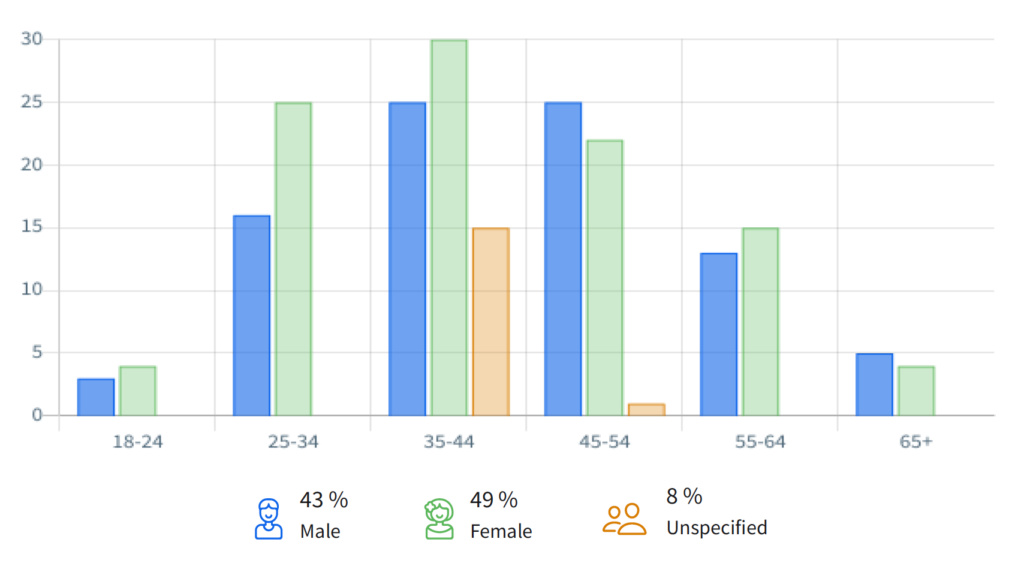Click the green Female person icon
Screen dimensions: 1024x572
click(439, 518)
